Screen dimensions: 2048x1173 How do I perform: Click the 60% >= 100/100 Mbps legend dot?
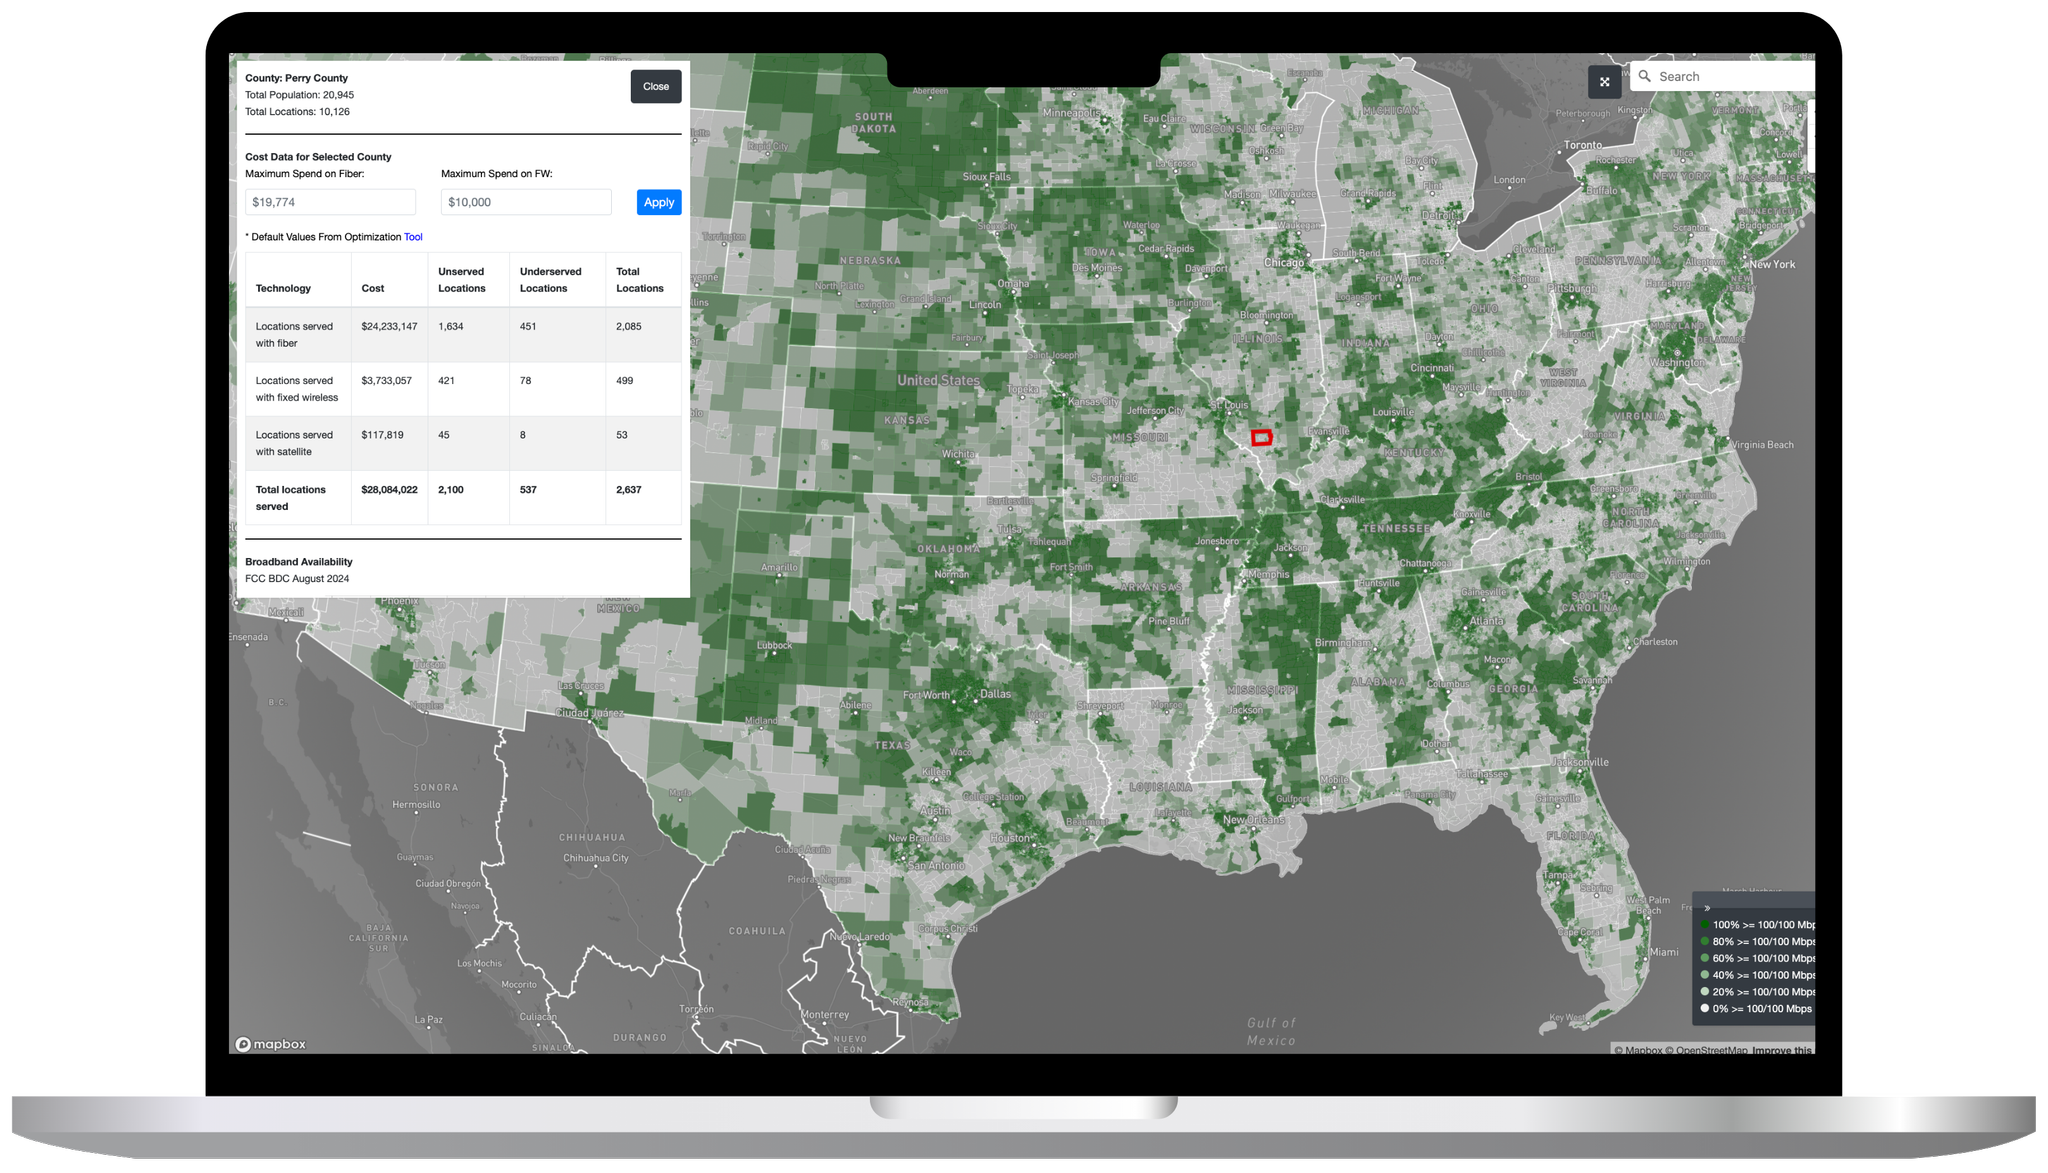(1705, 958)
